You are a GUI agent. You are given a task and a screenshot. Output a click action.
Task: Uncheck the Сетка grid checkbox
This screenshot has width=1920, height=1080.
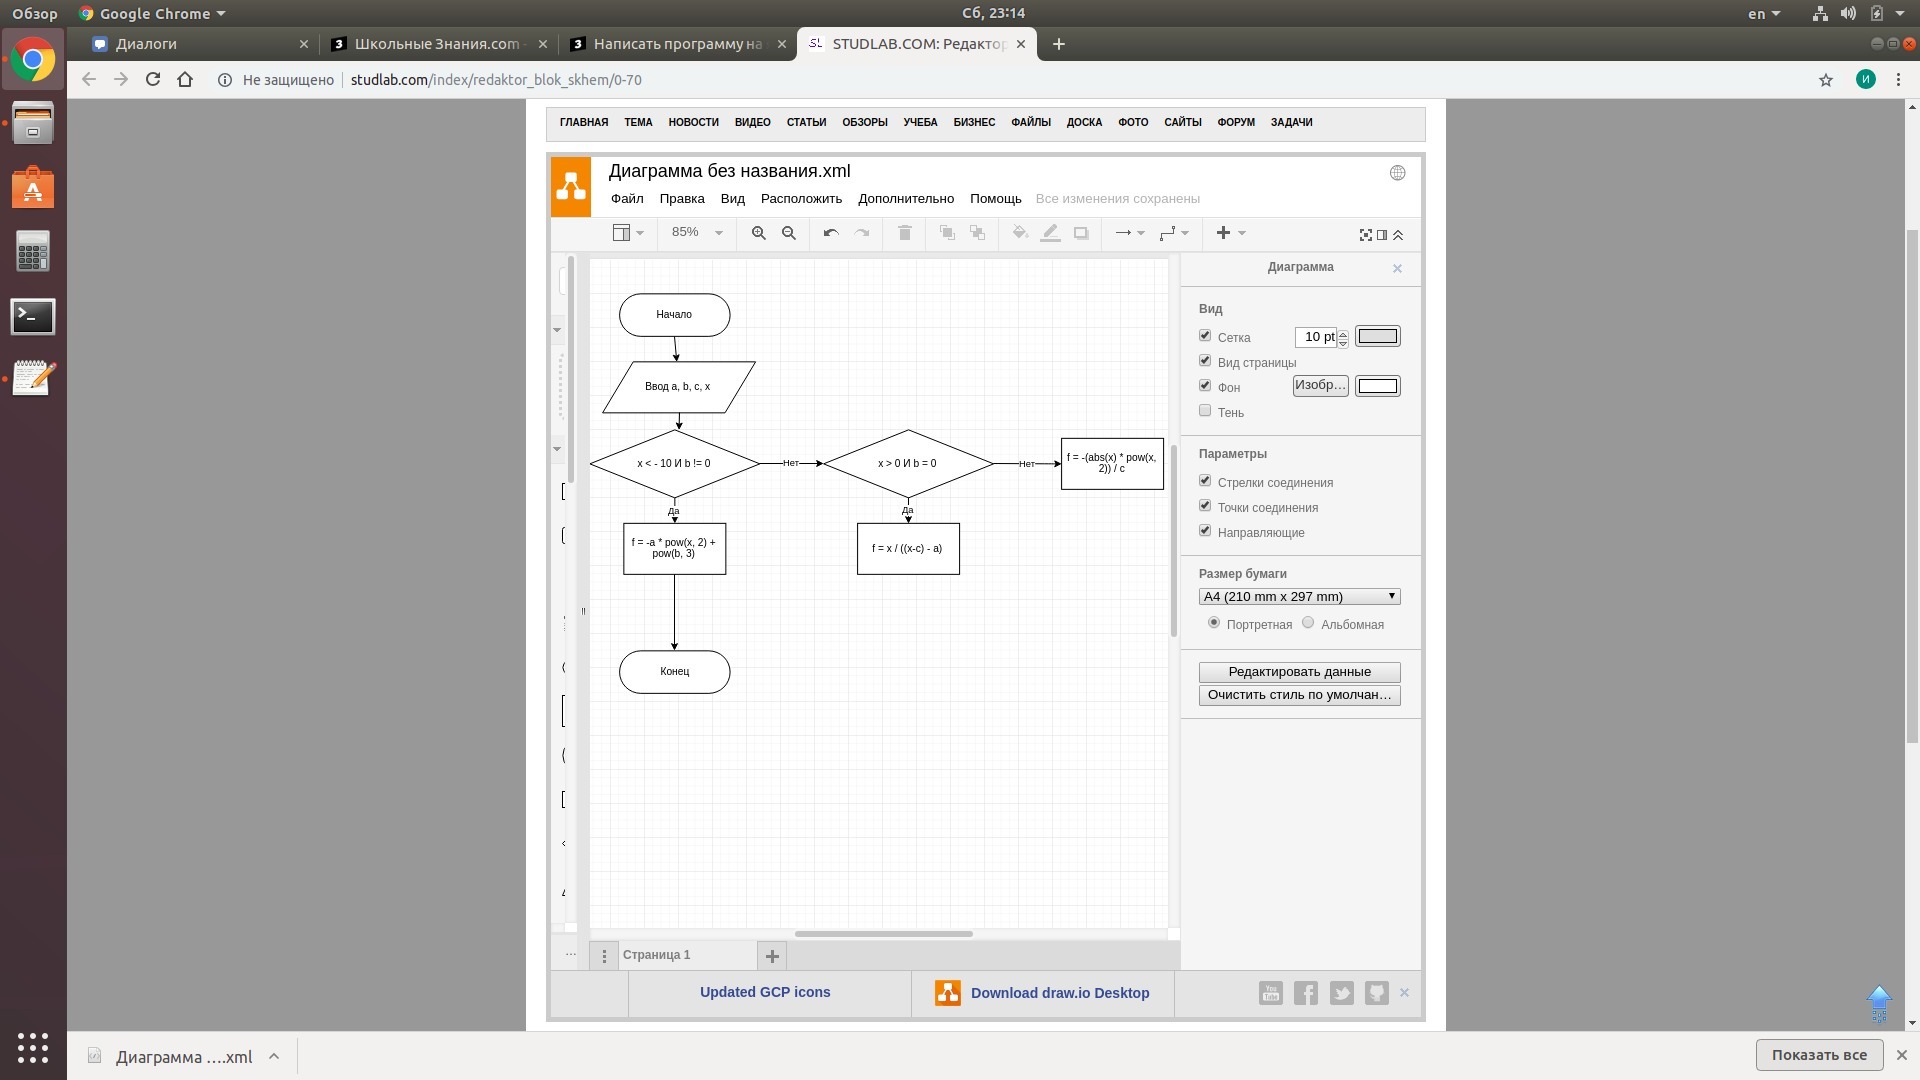coord(1205,336)
